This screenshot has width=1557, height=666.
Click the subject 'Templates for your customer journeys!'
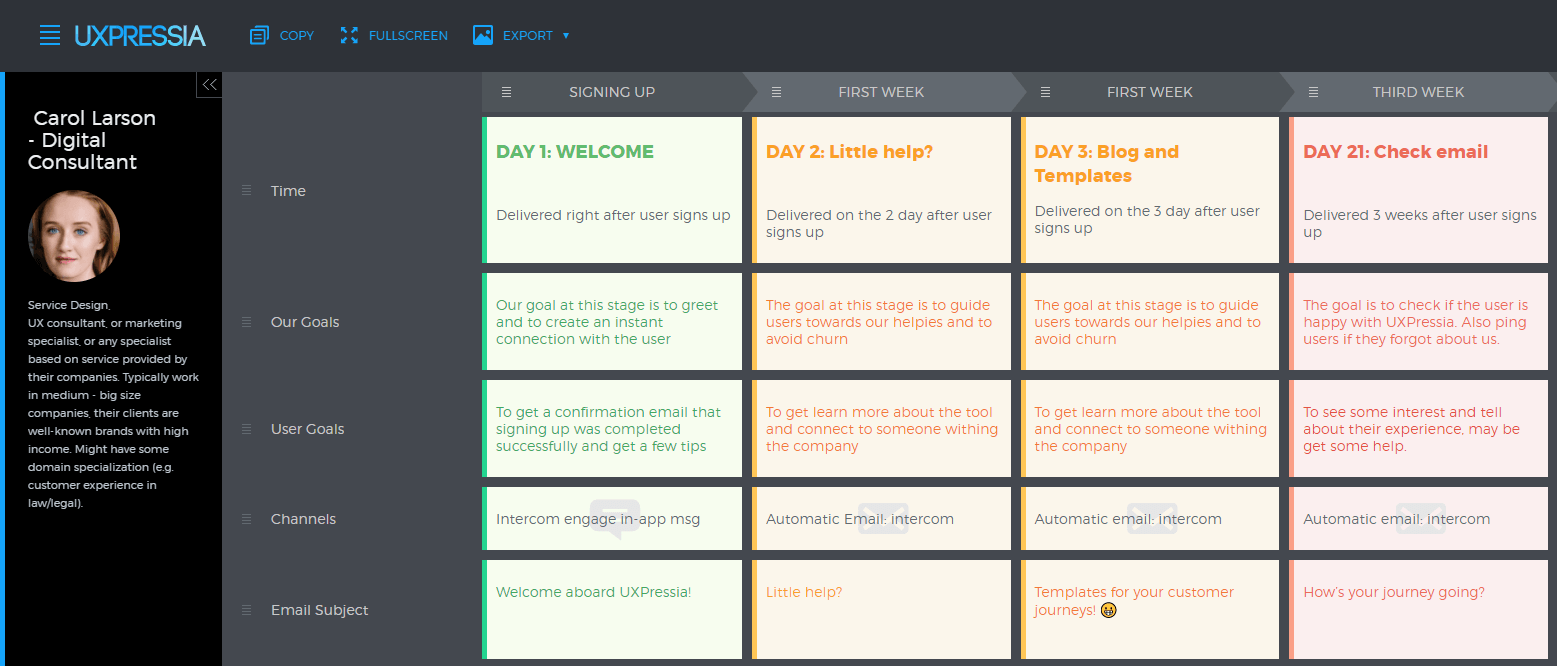coord(1150,609)
